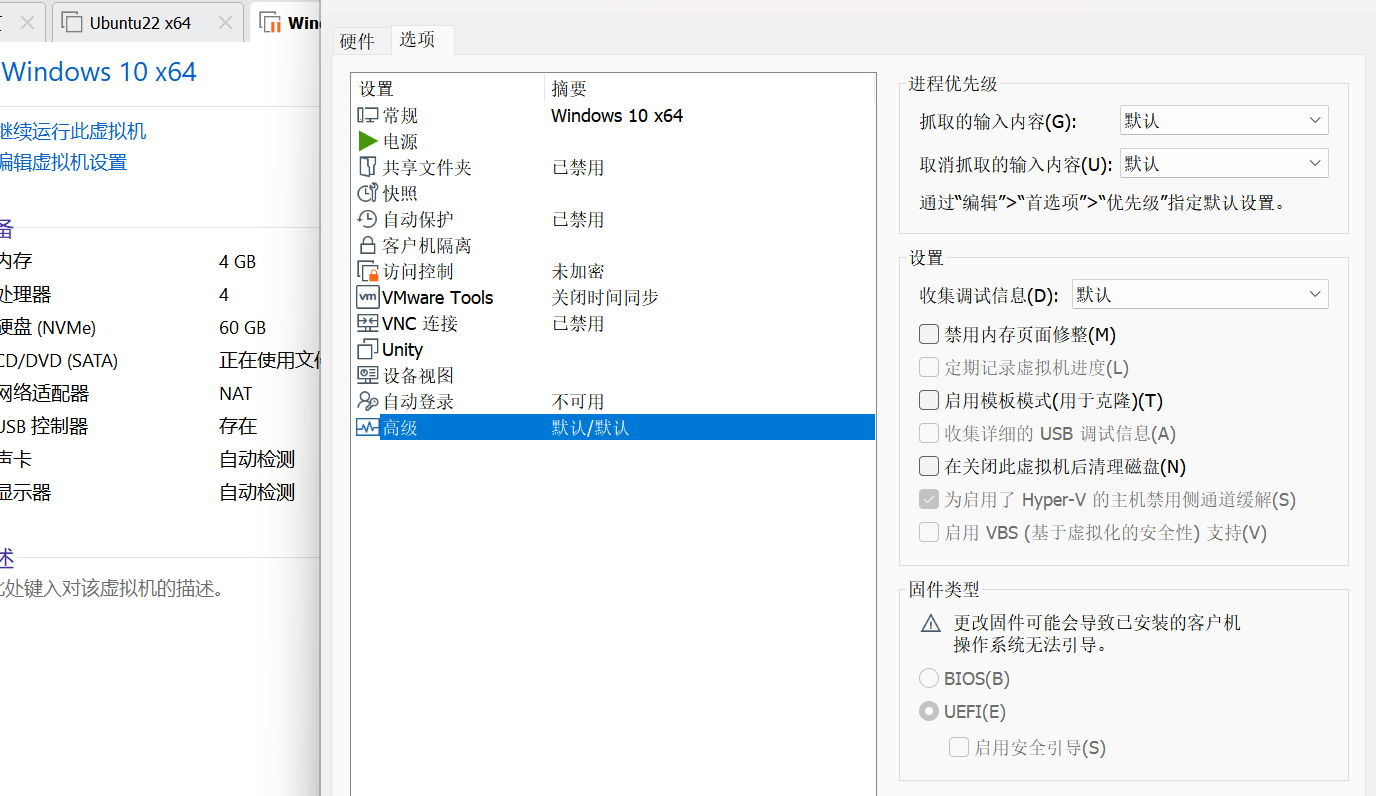Click the Ubuntu22 x64 tab icon
Viewport: 1376px width, 796px height.
pyautogui.click(x=70, y=22)
